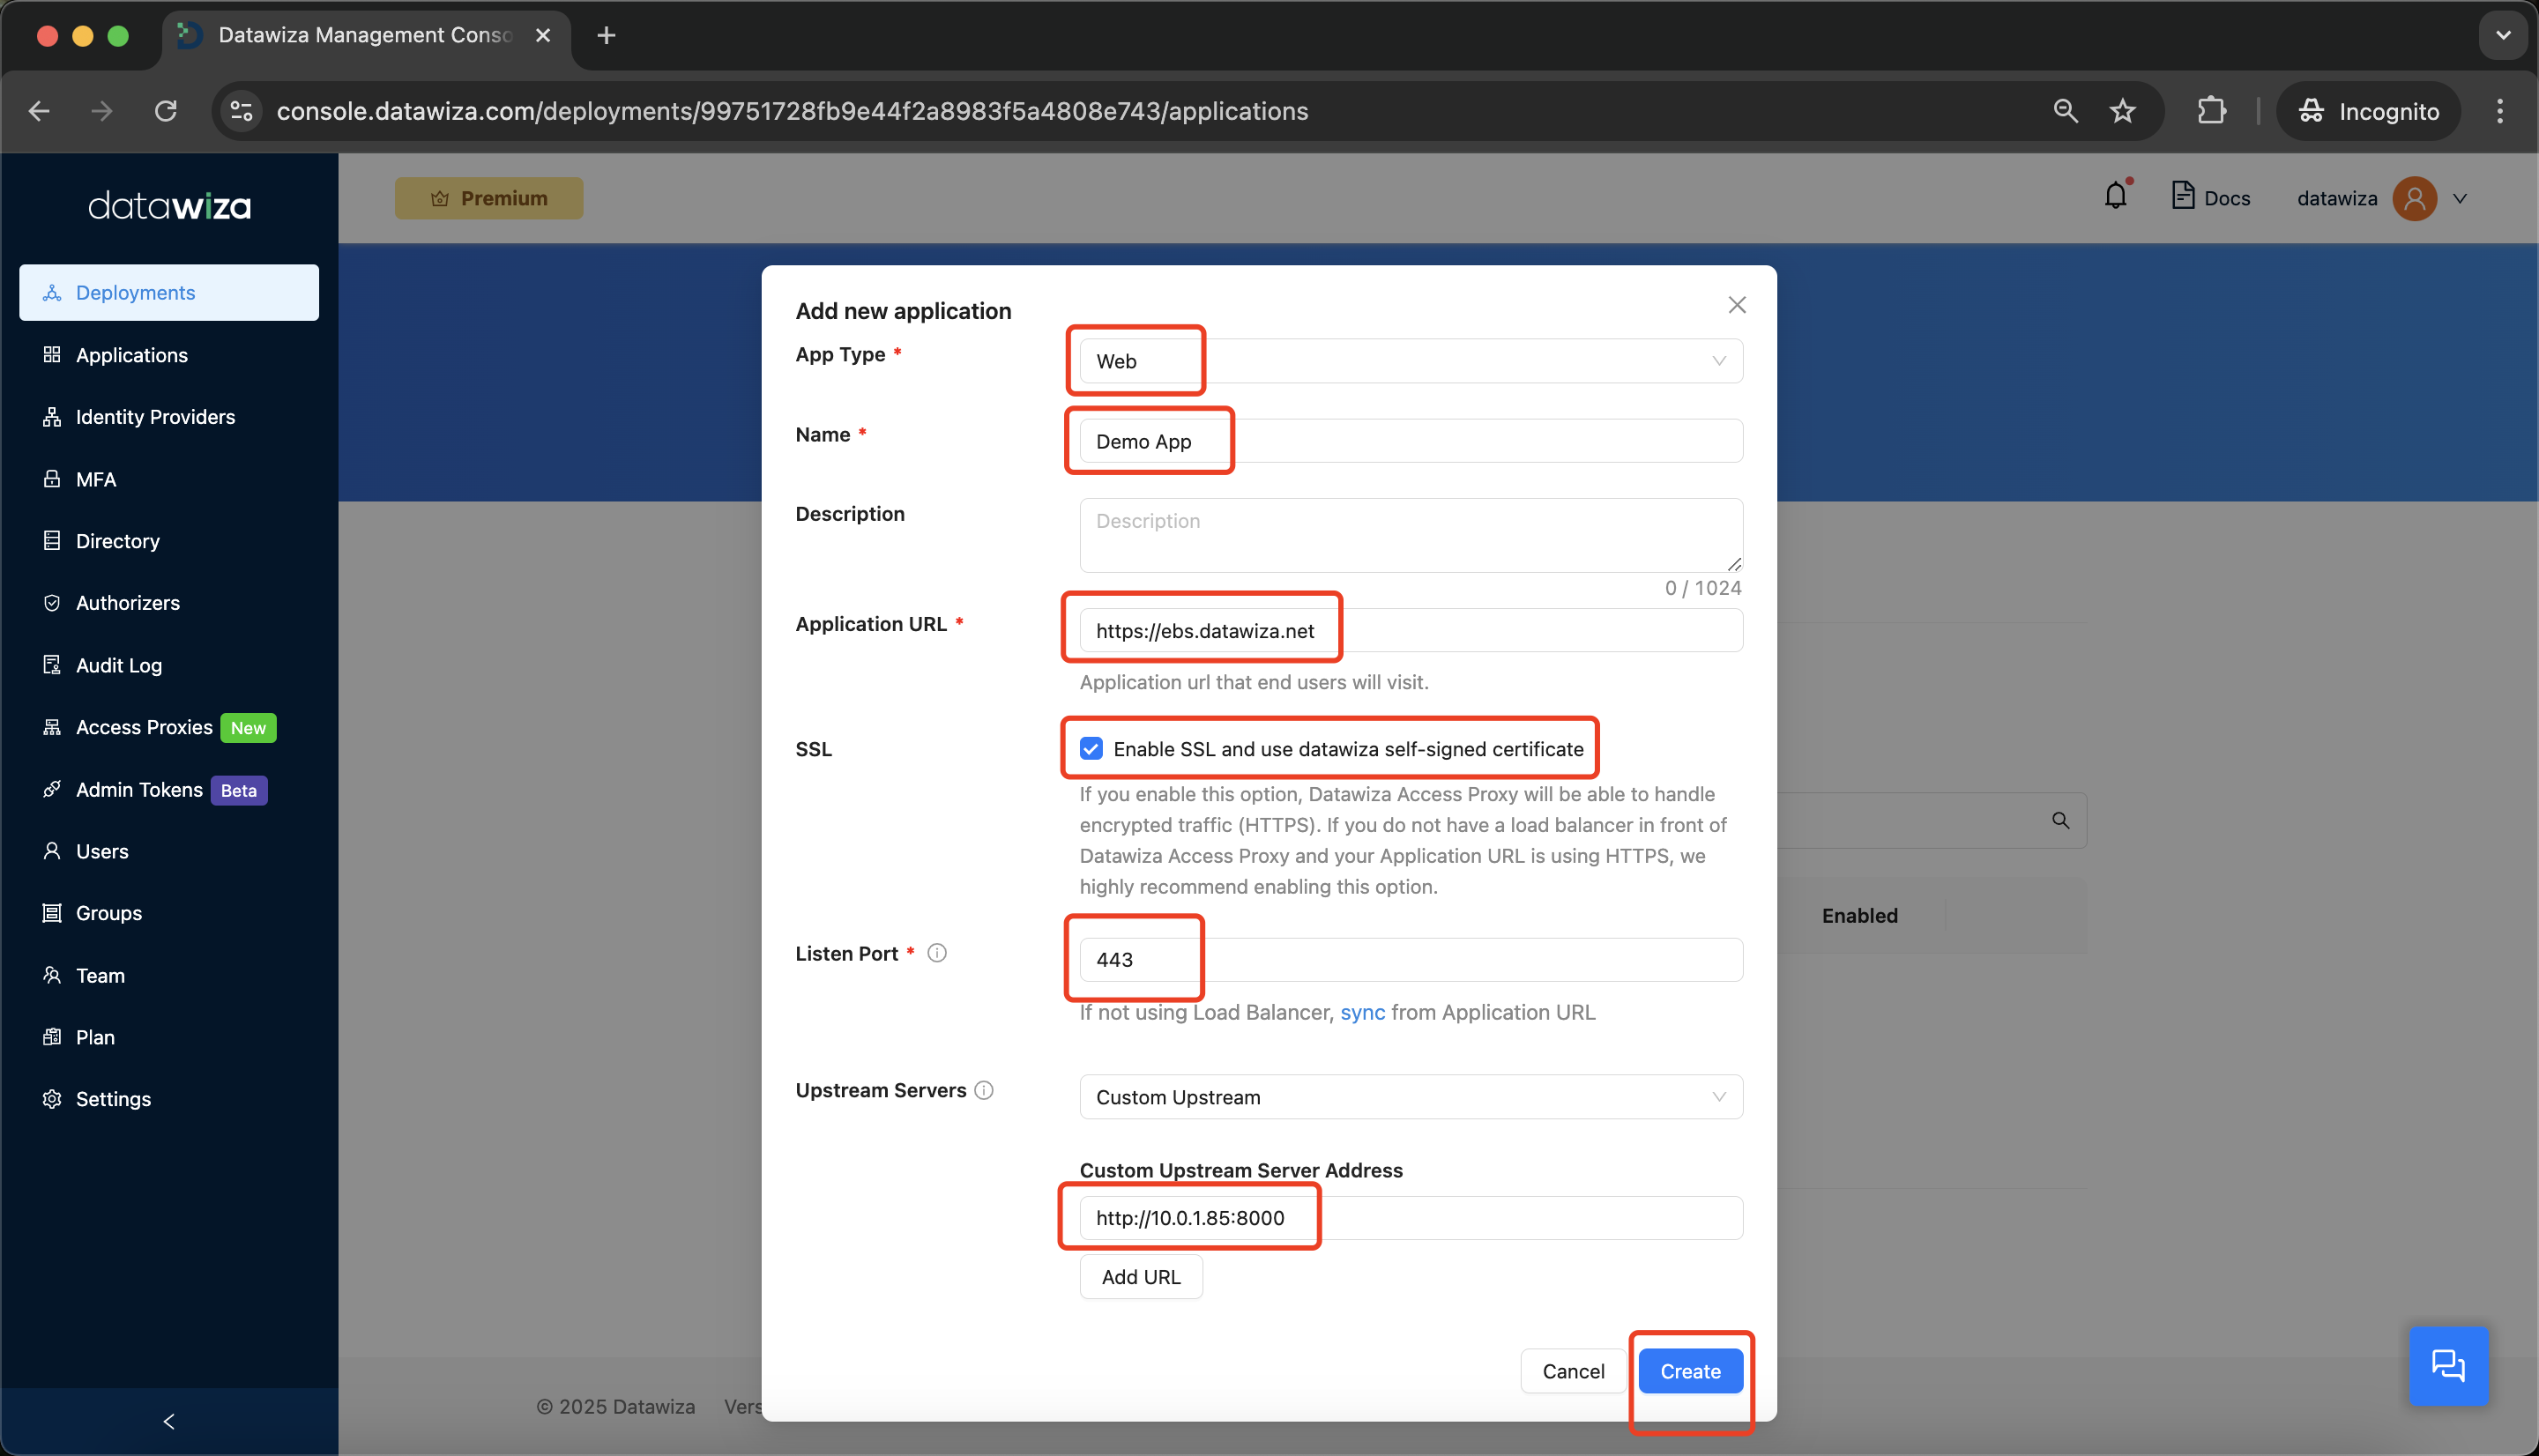
Task: Click the Name input field
Action: coord(1411,441)
